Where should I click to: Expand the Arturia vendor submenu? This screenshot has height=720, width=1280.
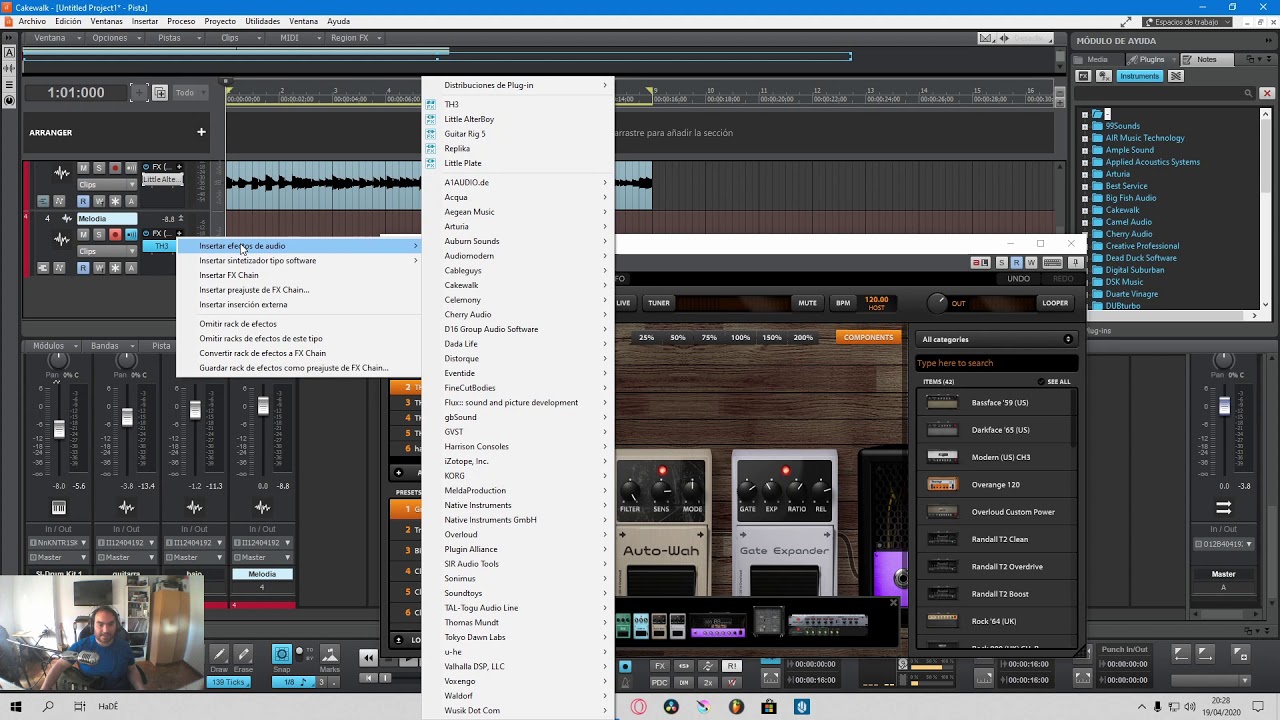click(x=518, y=226)
